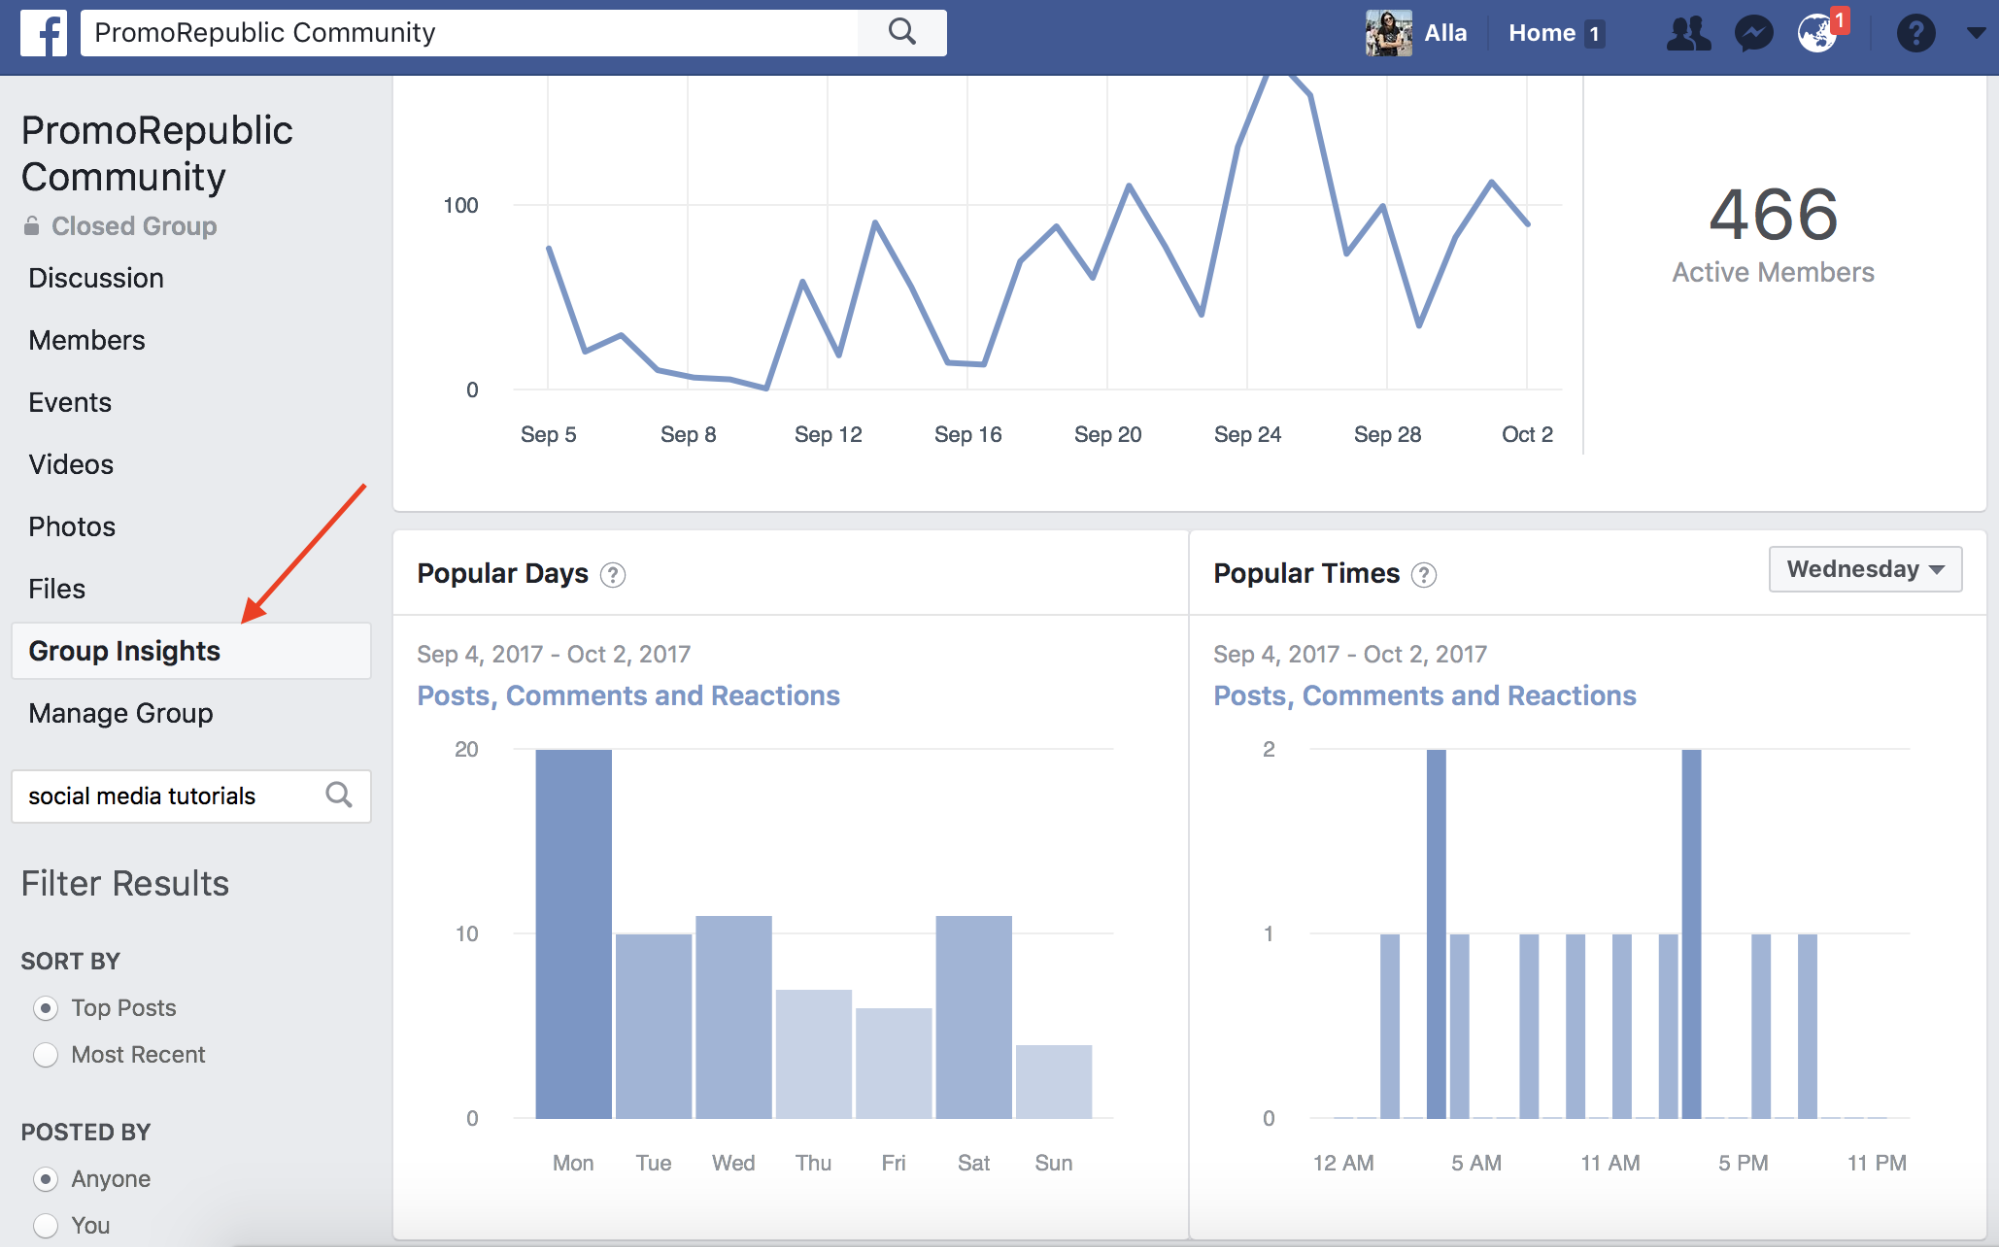Click the Filter Results heading
Screen dimensions: 1999x1248
(125, 884)
